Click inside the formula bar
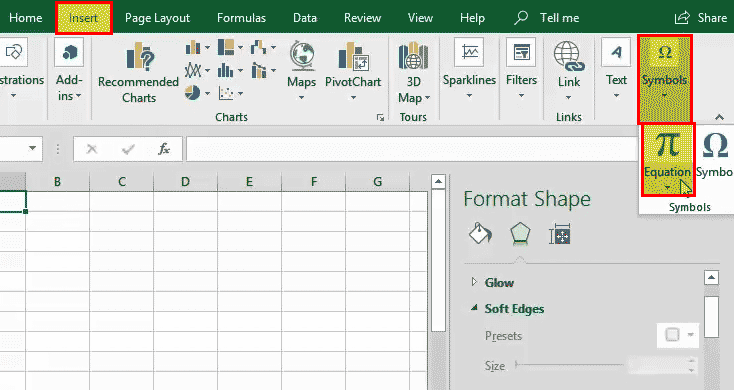This screenshot has width=734, height=390. (x=412, y=149)
